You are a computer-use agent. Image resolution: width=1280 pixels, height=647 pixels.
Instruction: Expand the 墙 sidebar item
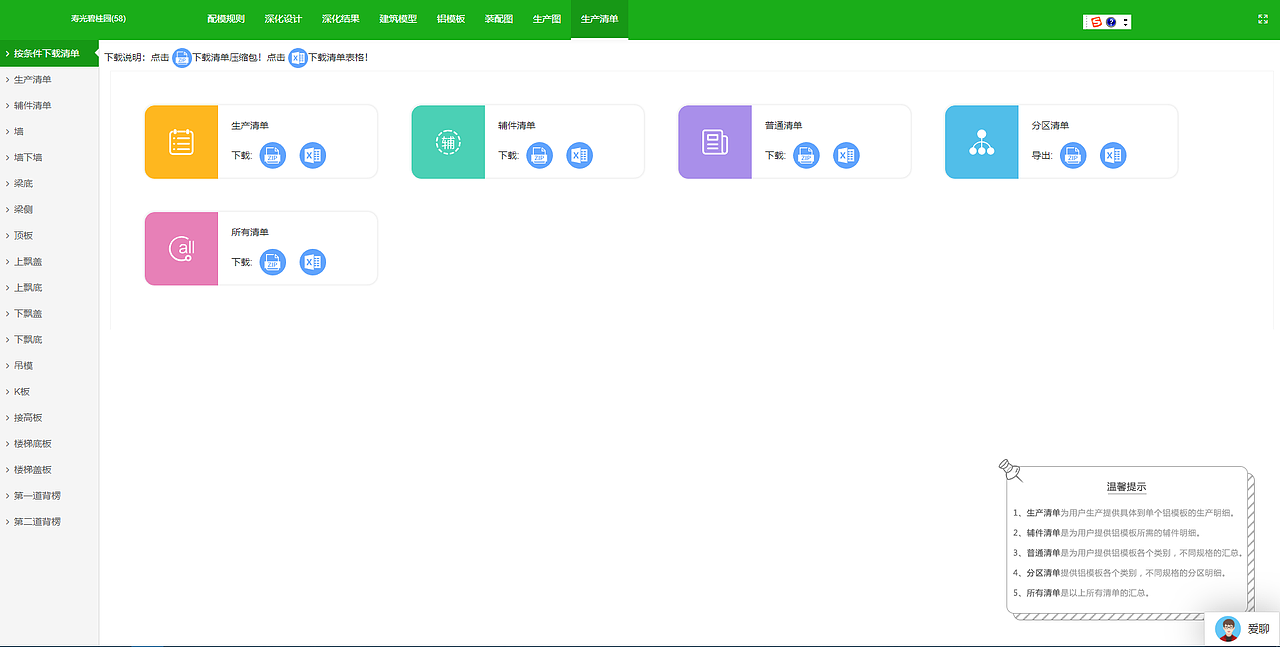49,132
